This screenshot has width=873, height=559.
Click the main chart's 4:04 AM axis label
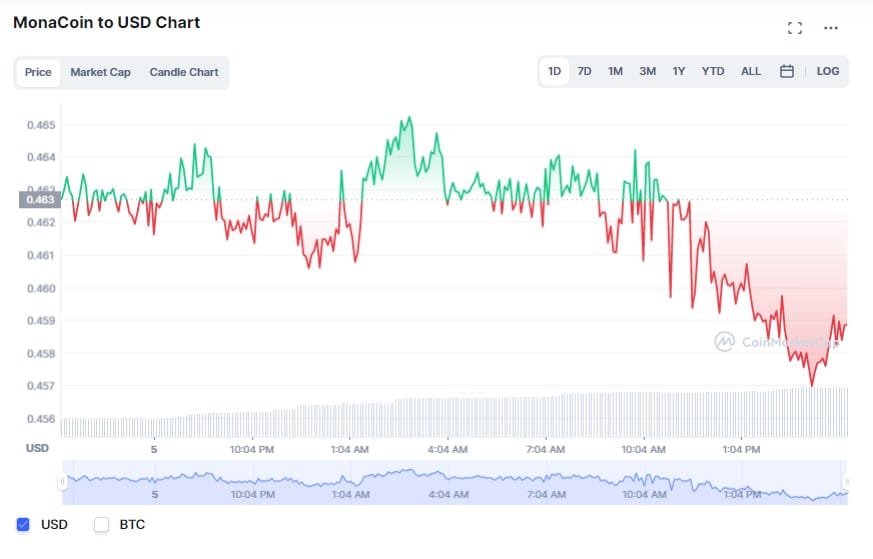[448, 449]
